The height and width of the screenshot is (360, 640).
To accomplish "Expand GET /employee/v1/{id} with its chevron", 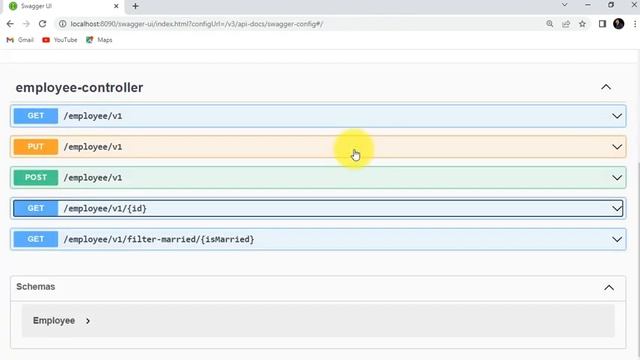I will [x=617, y=209].
